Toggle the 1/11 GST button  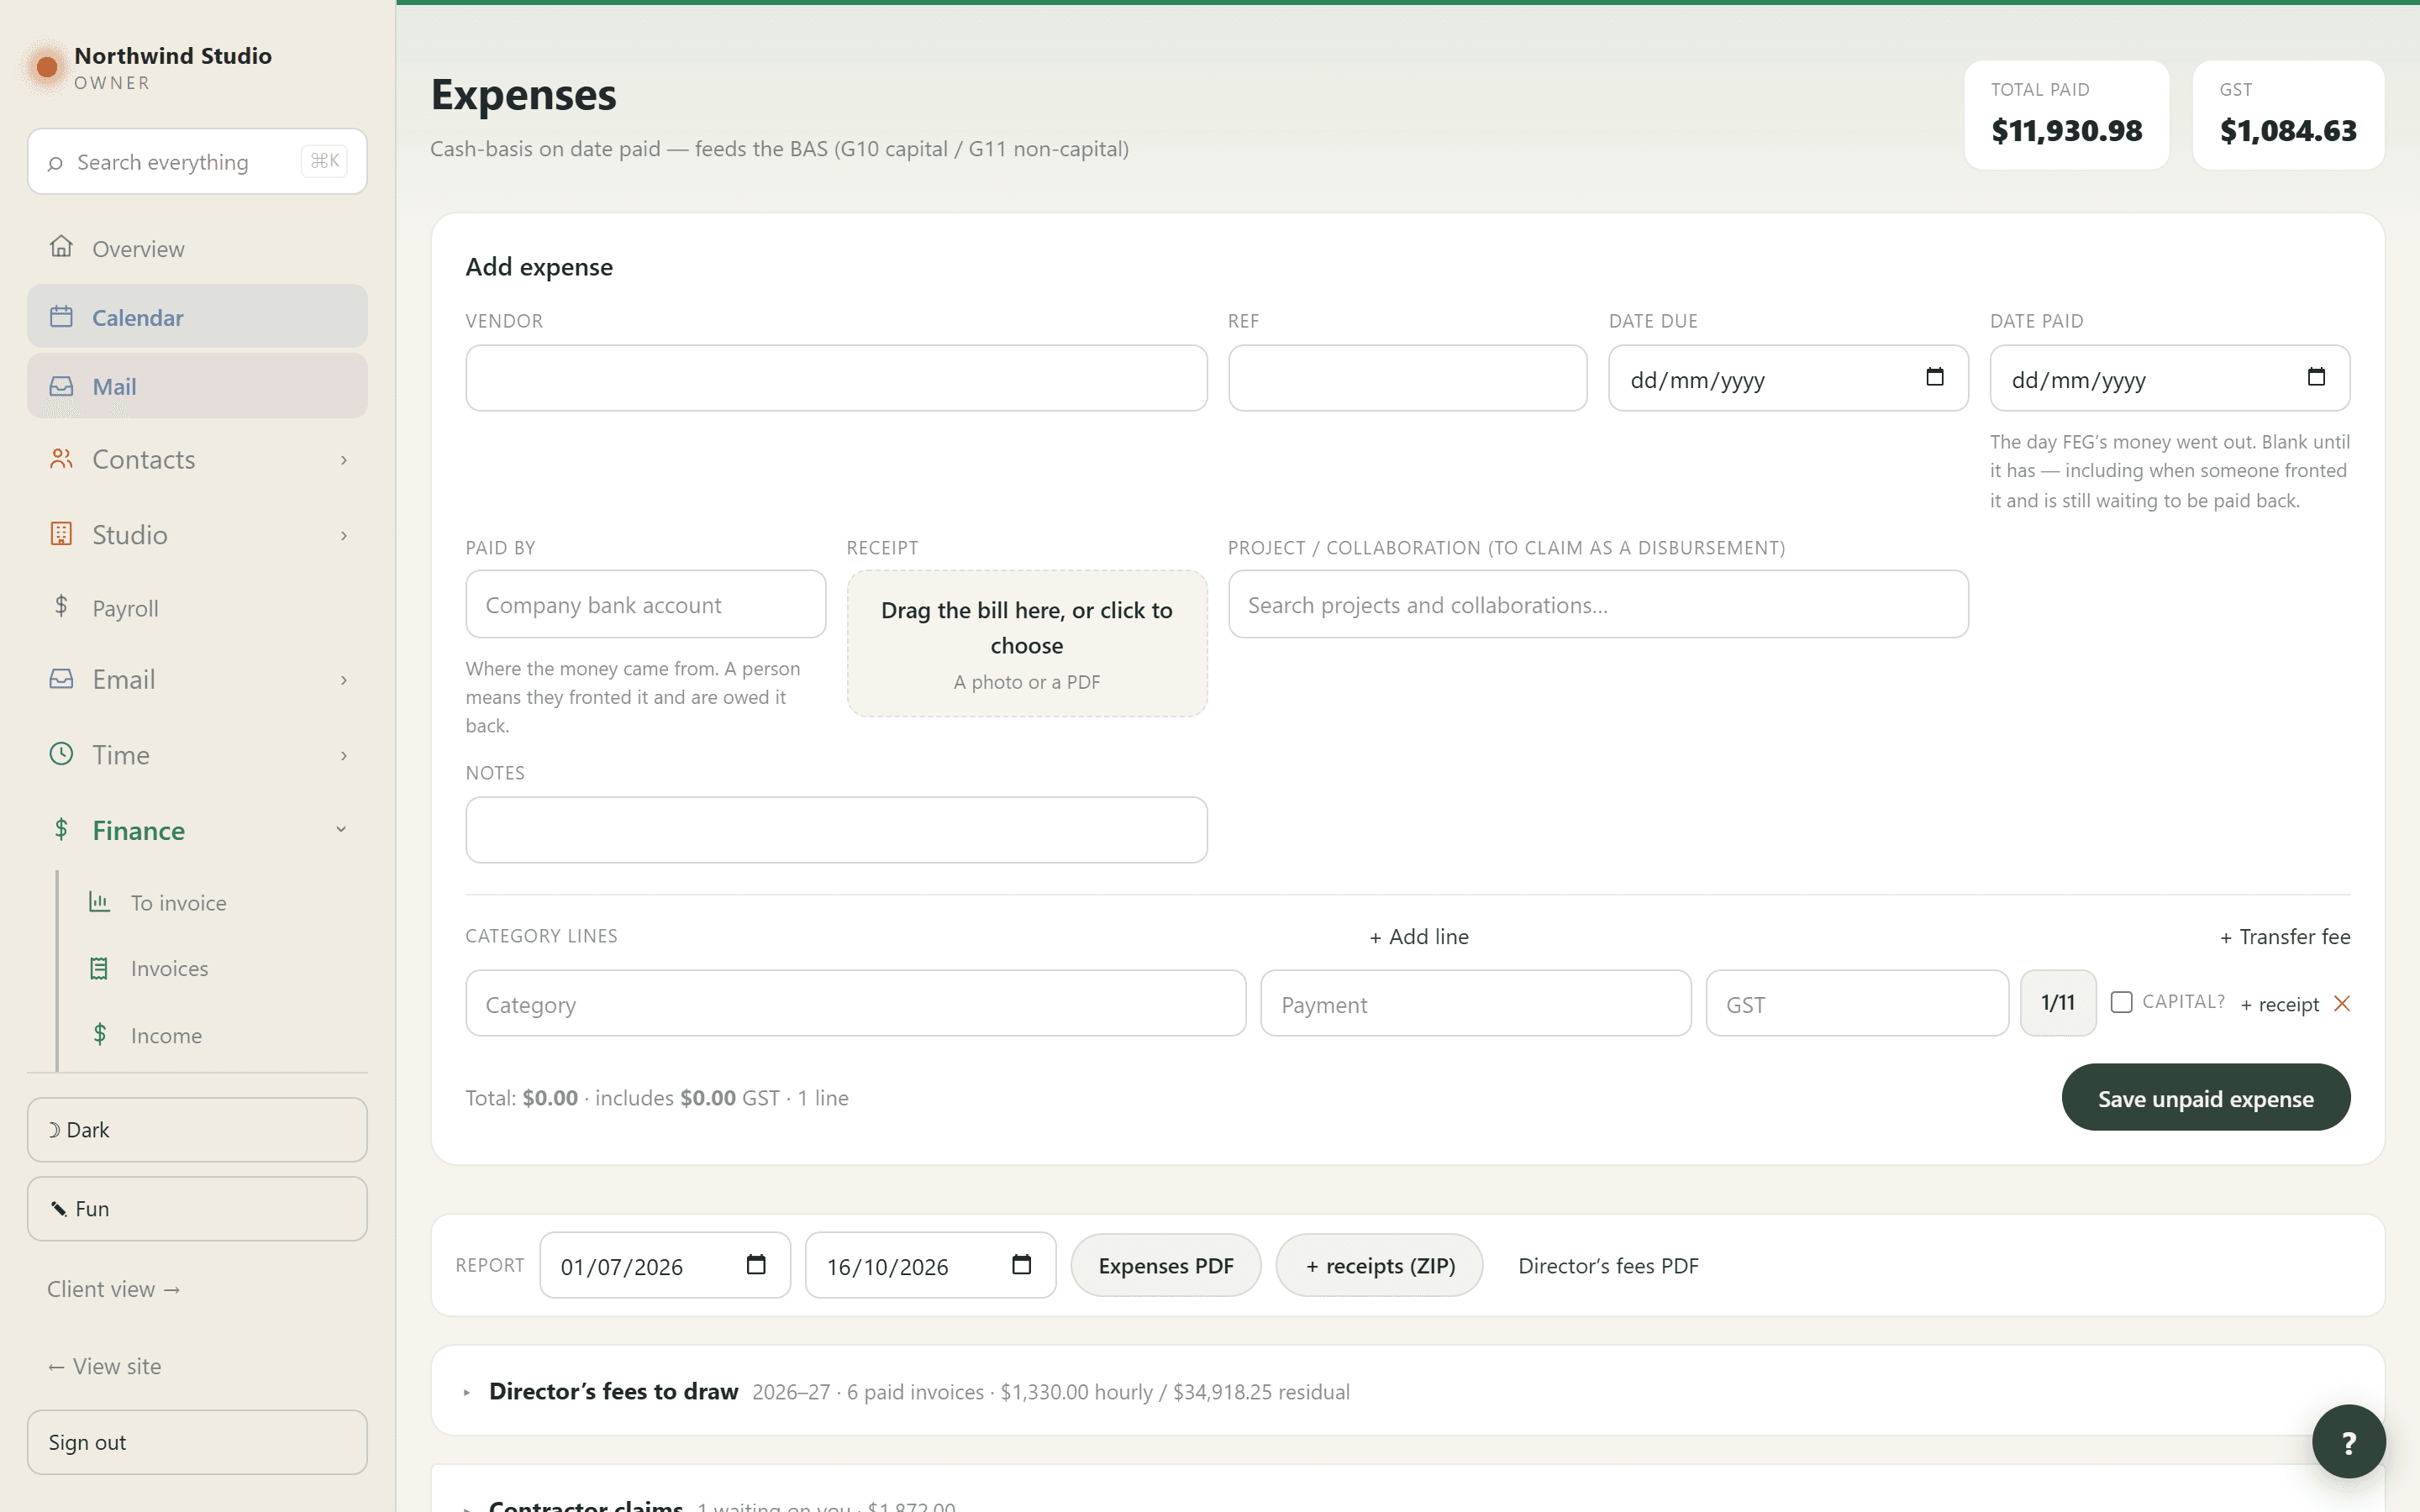[x=2058, y=1003]
